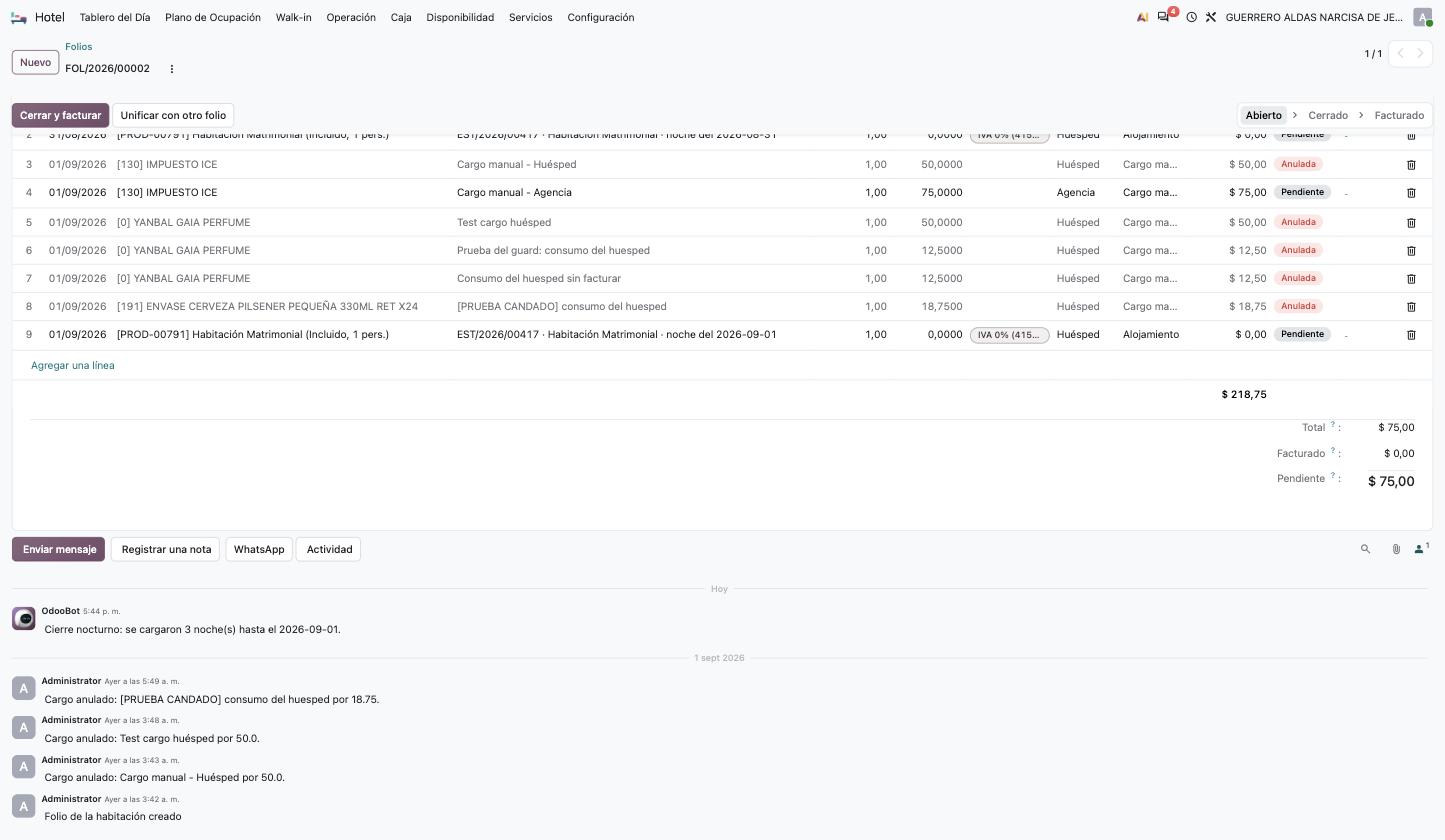Search messages in the chatter

point(1365,549)
